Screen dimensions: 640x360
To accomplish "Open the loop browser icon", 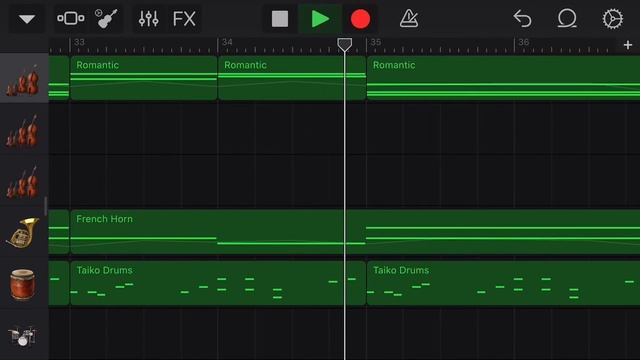I will (x=567, y=19).
